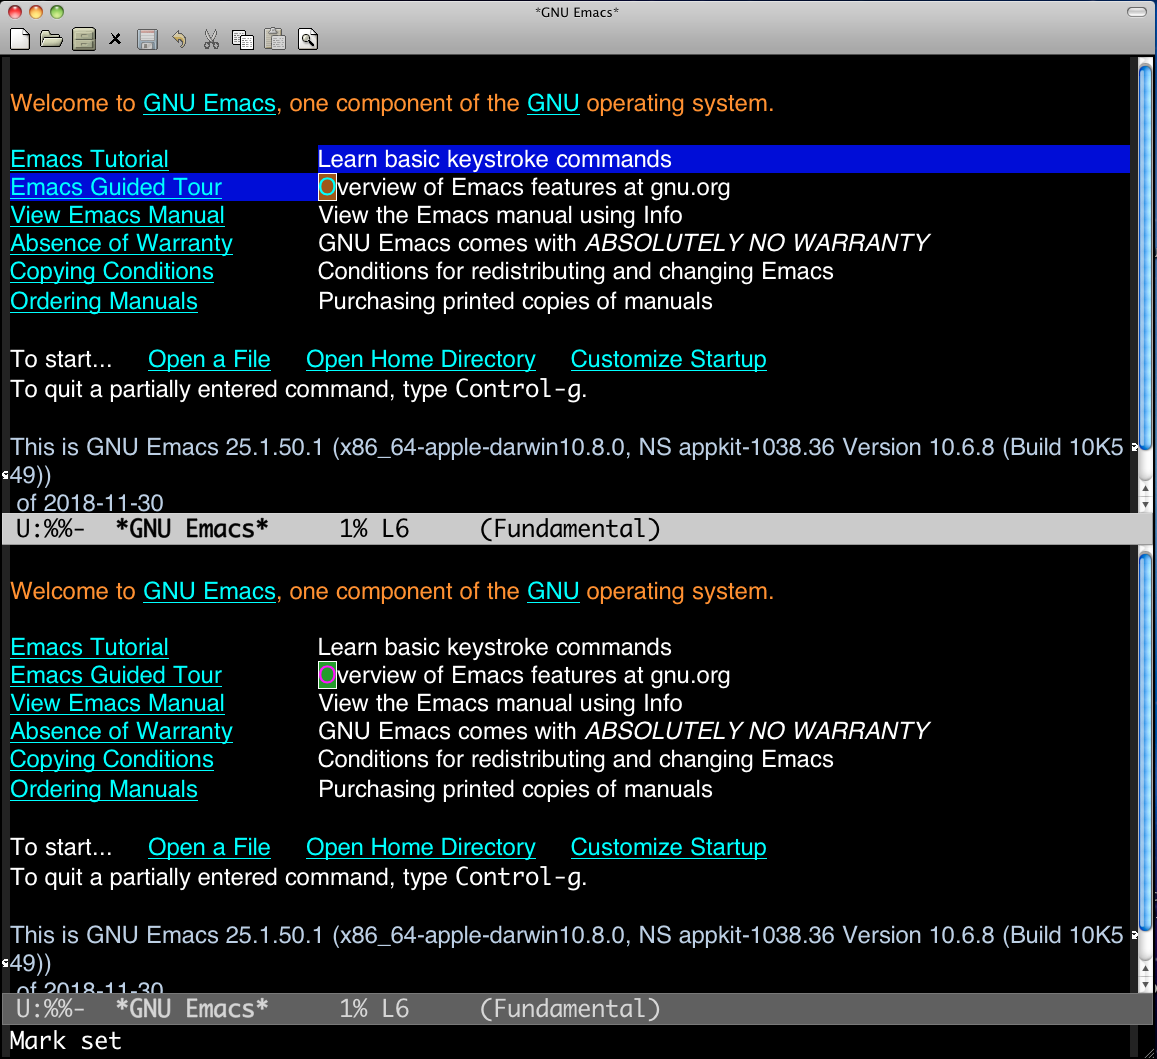The height and width of the screenshot is (1059, 1157).
Task: Click bottom pane scrollbar up arrow
Action: point(1145,967)
